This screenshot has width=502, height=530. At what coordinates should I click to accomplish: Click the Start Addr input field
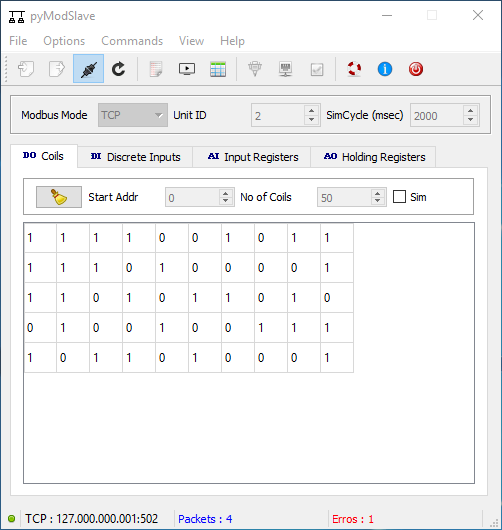(x=192, y=197)
